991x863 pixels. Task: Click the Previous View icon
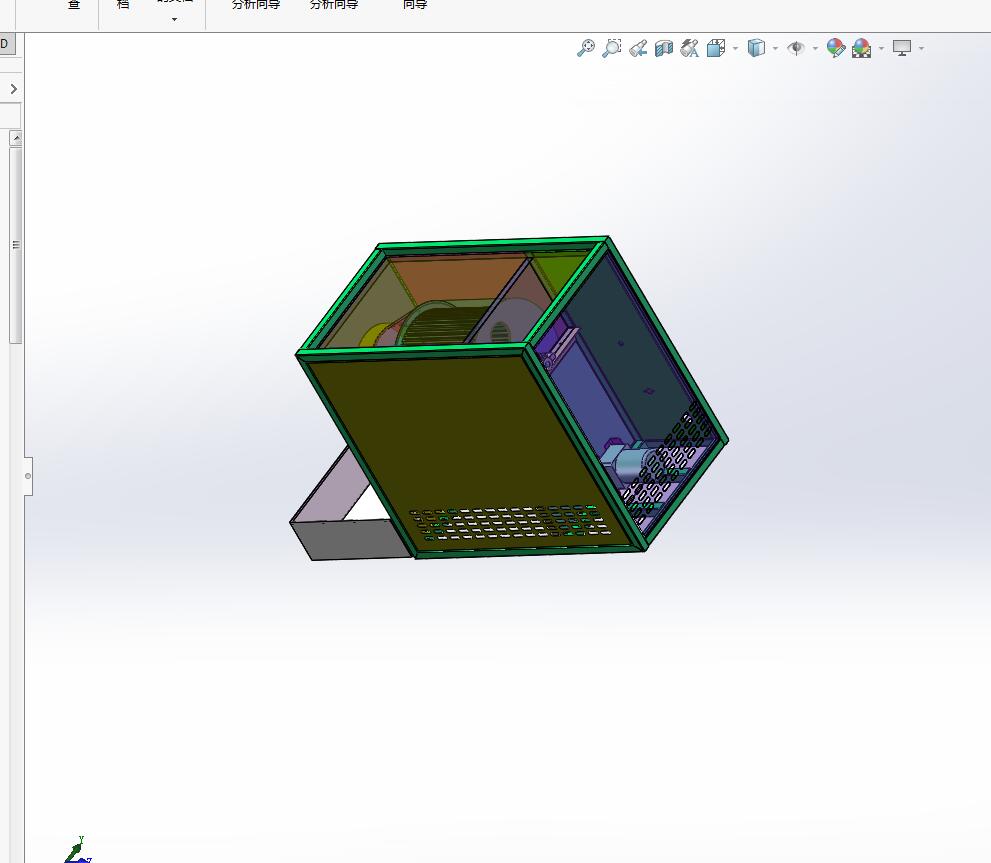pos(638,47)
